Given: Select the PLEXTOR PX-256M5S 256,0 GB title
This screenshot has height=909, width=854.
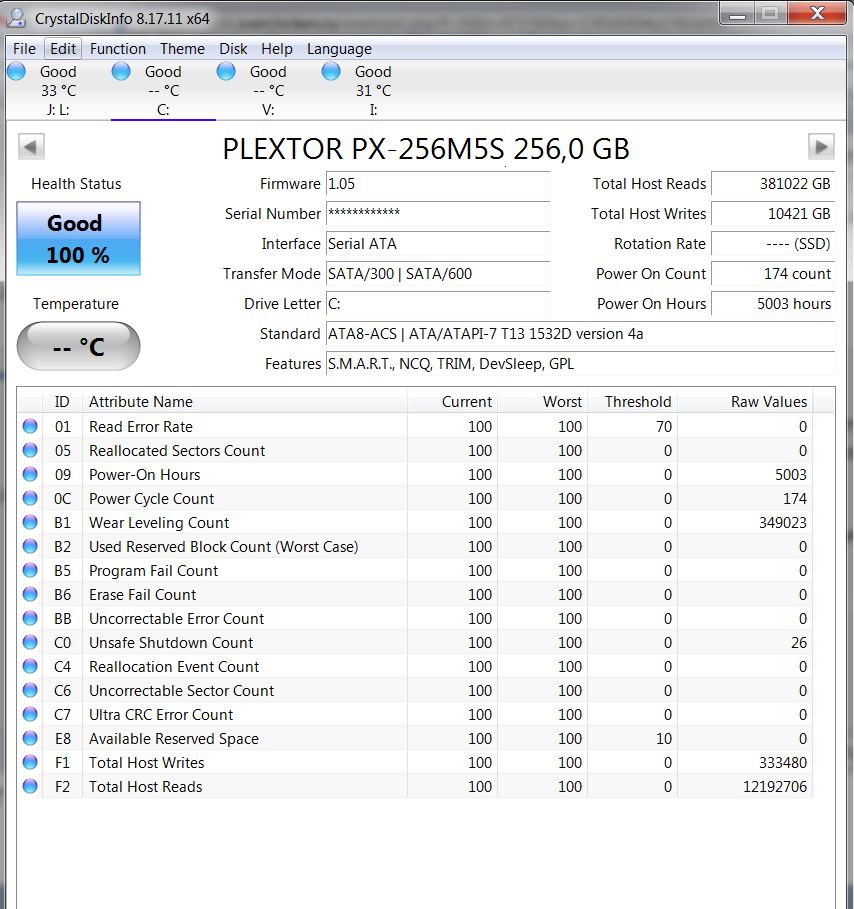Looking at the screenshot, I should coord(426,149).
